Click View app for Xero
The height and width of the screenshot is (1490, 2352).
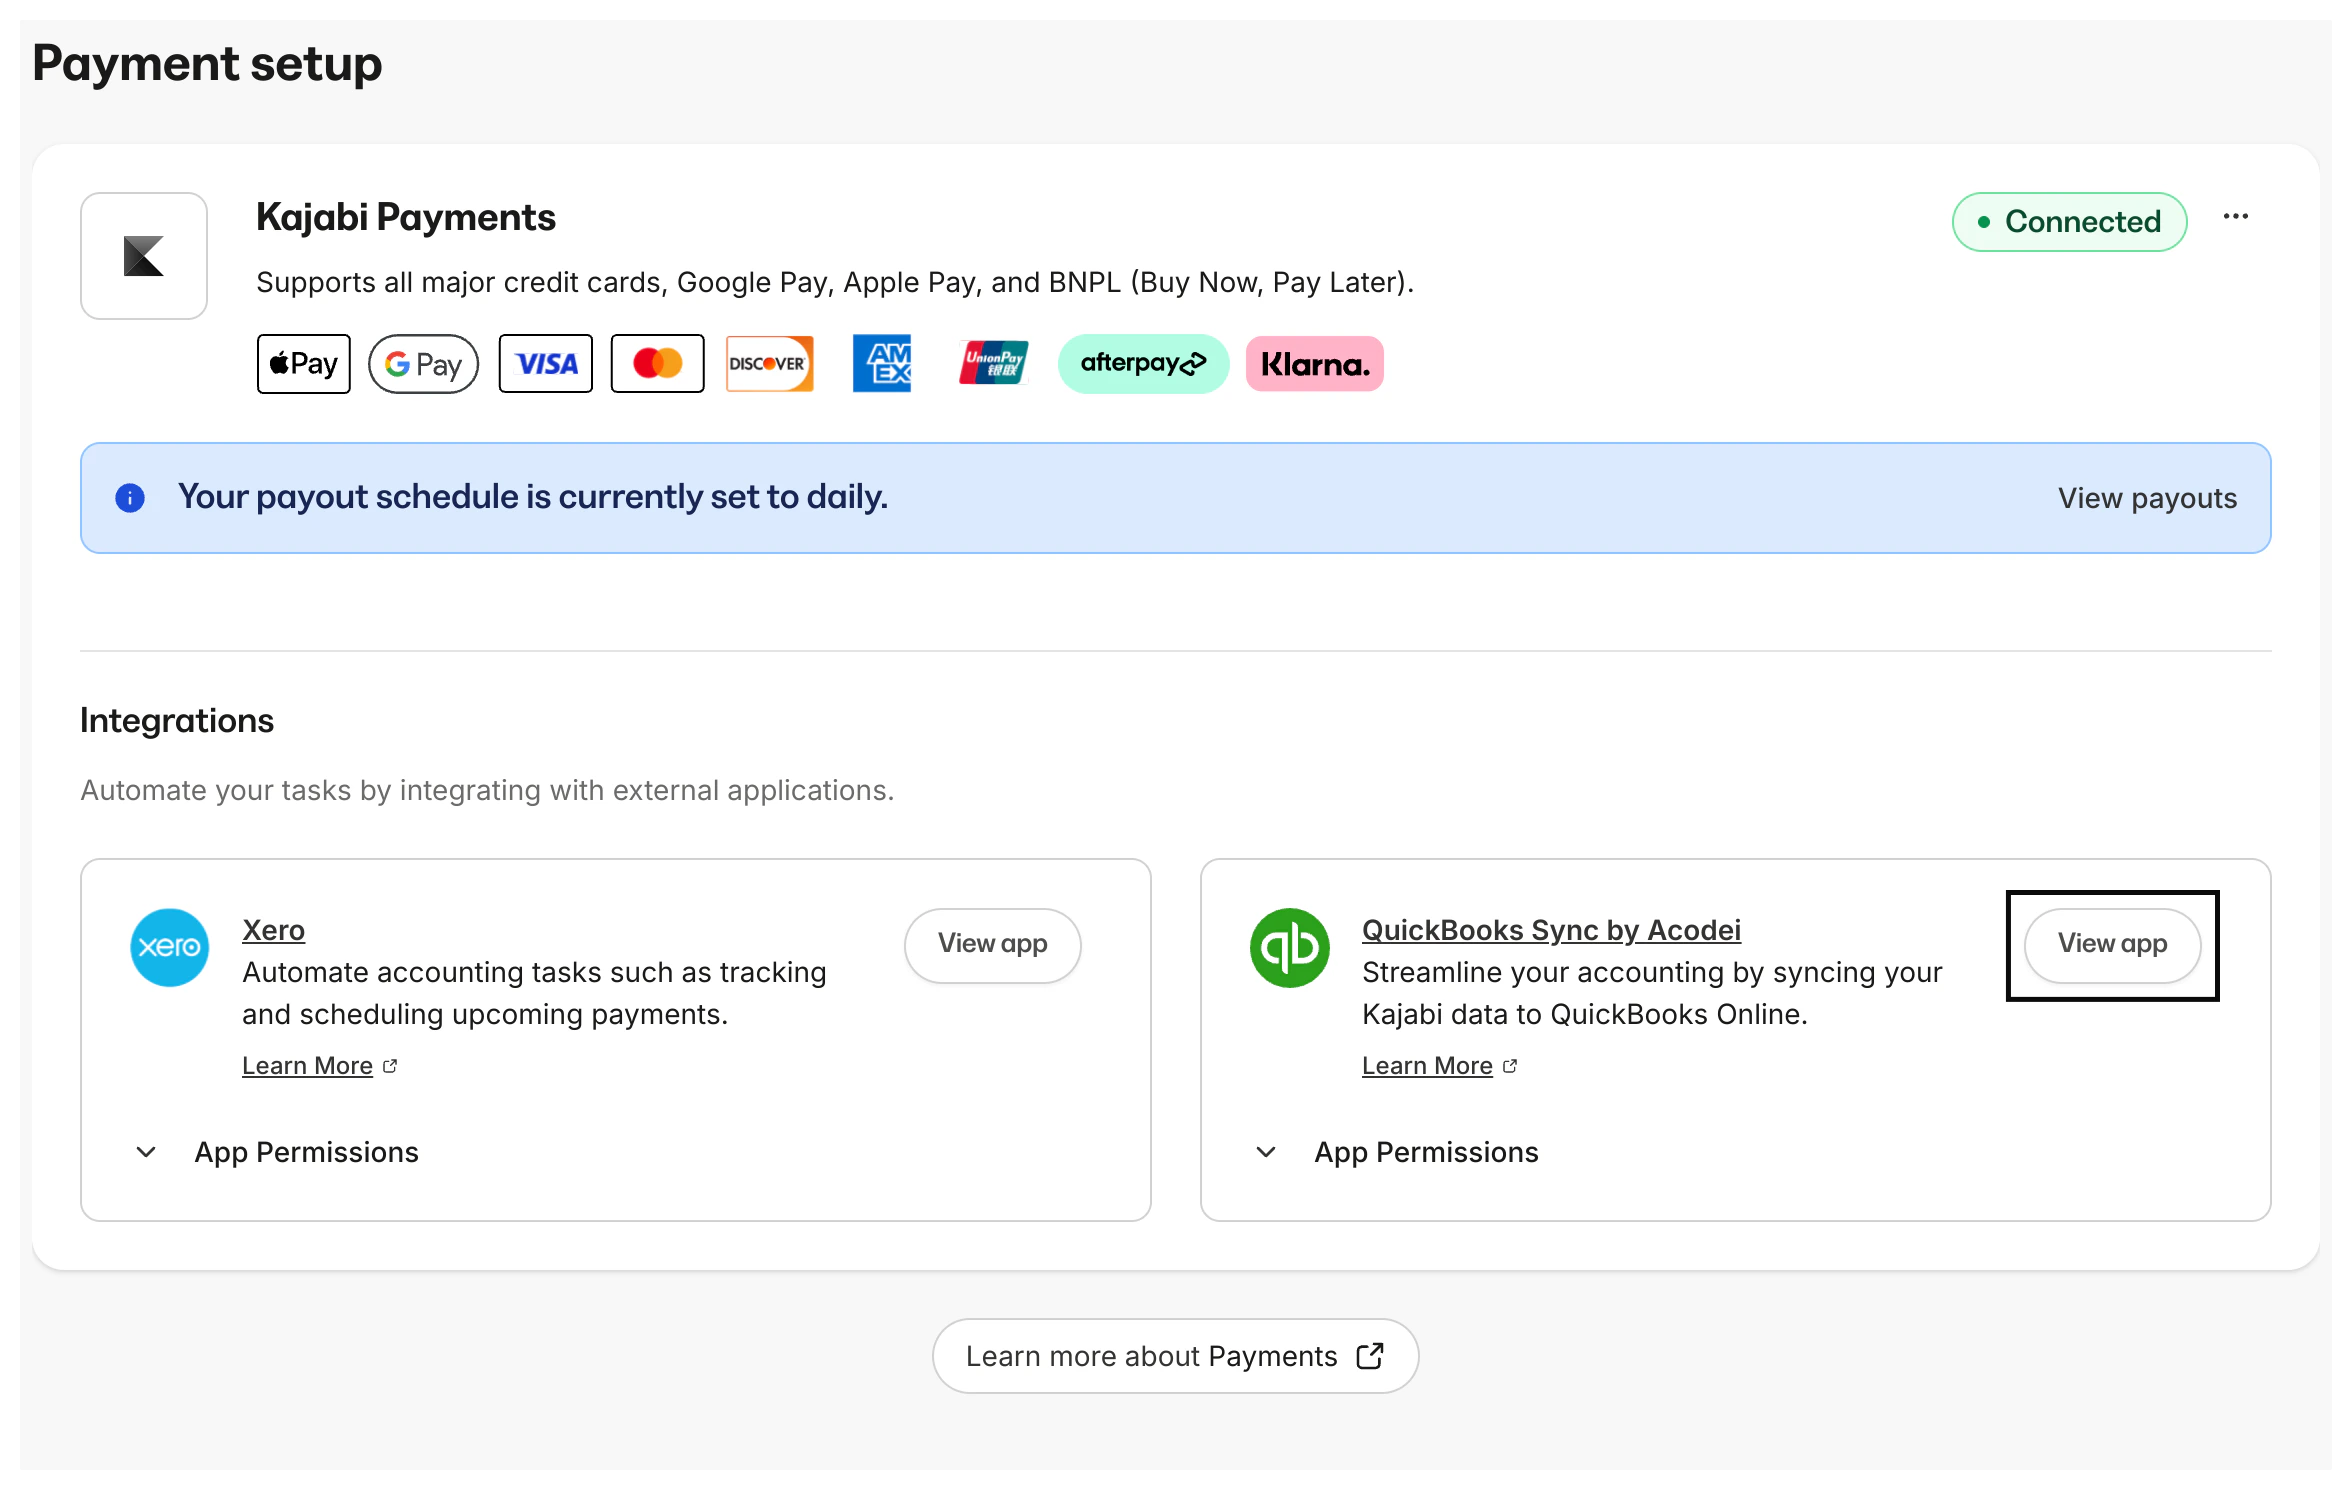tap(992, 944)
